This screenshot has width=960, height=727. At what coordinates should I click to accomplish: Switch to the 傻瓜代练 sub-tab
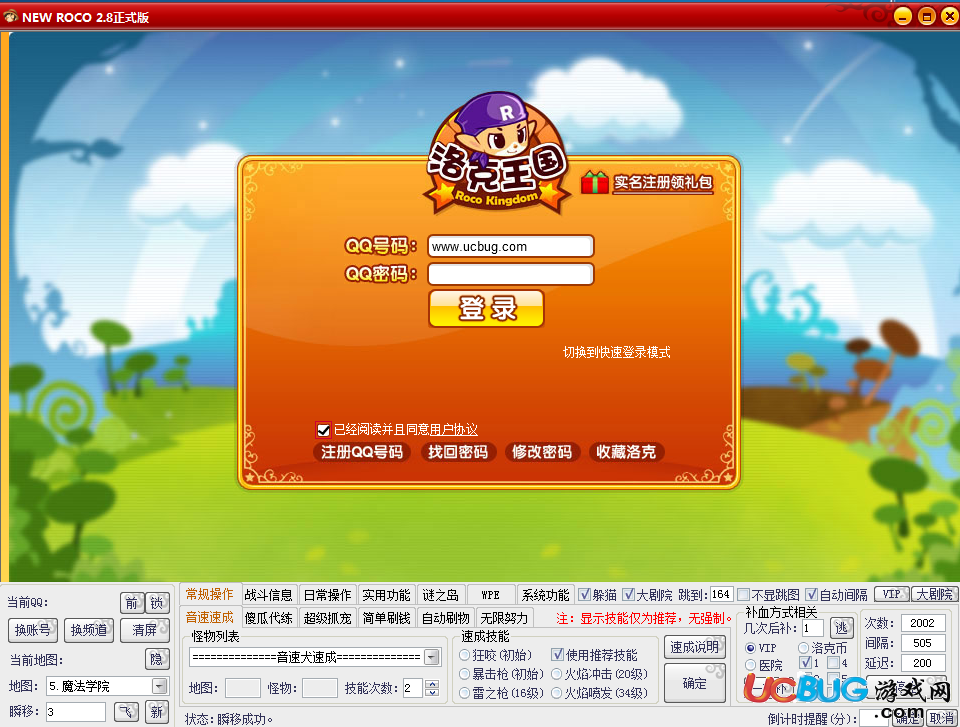click(x=268, y=617)
